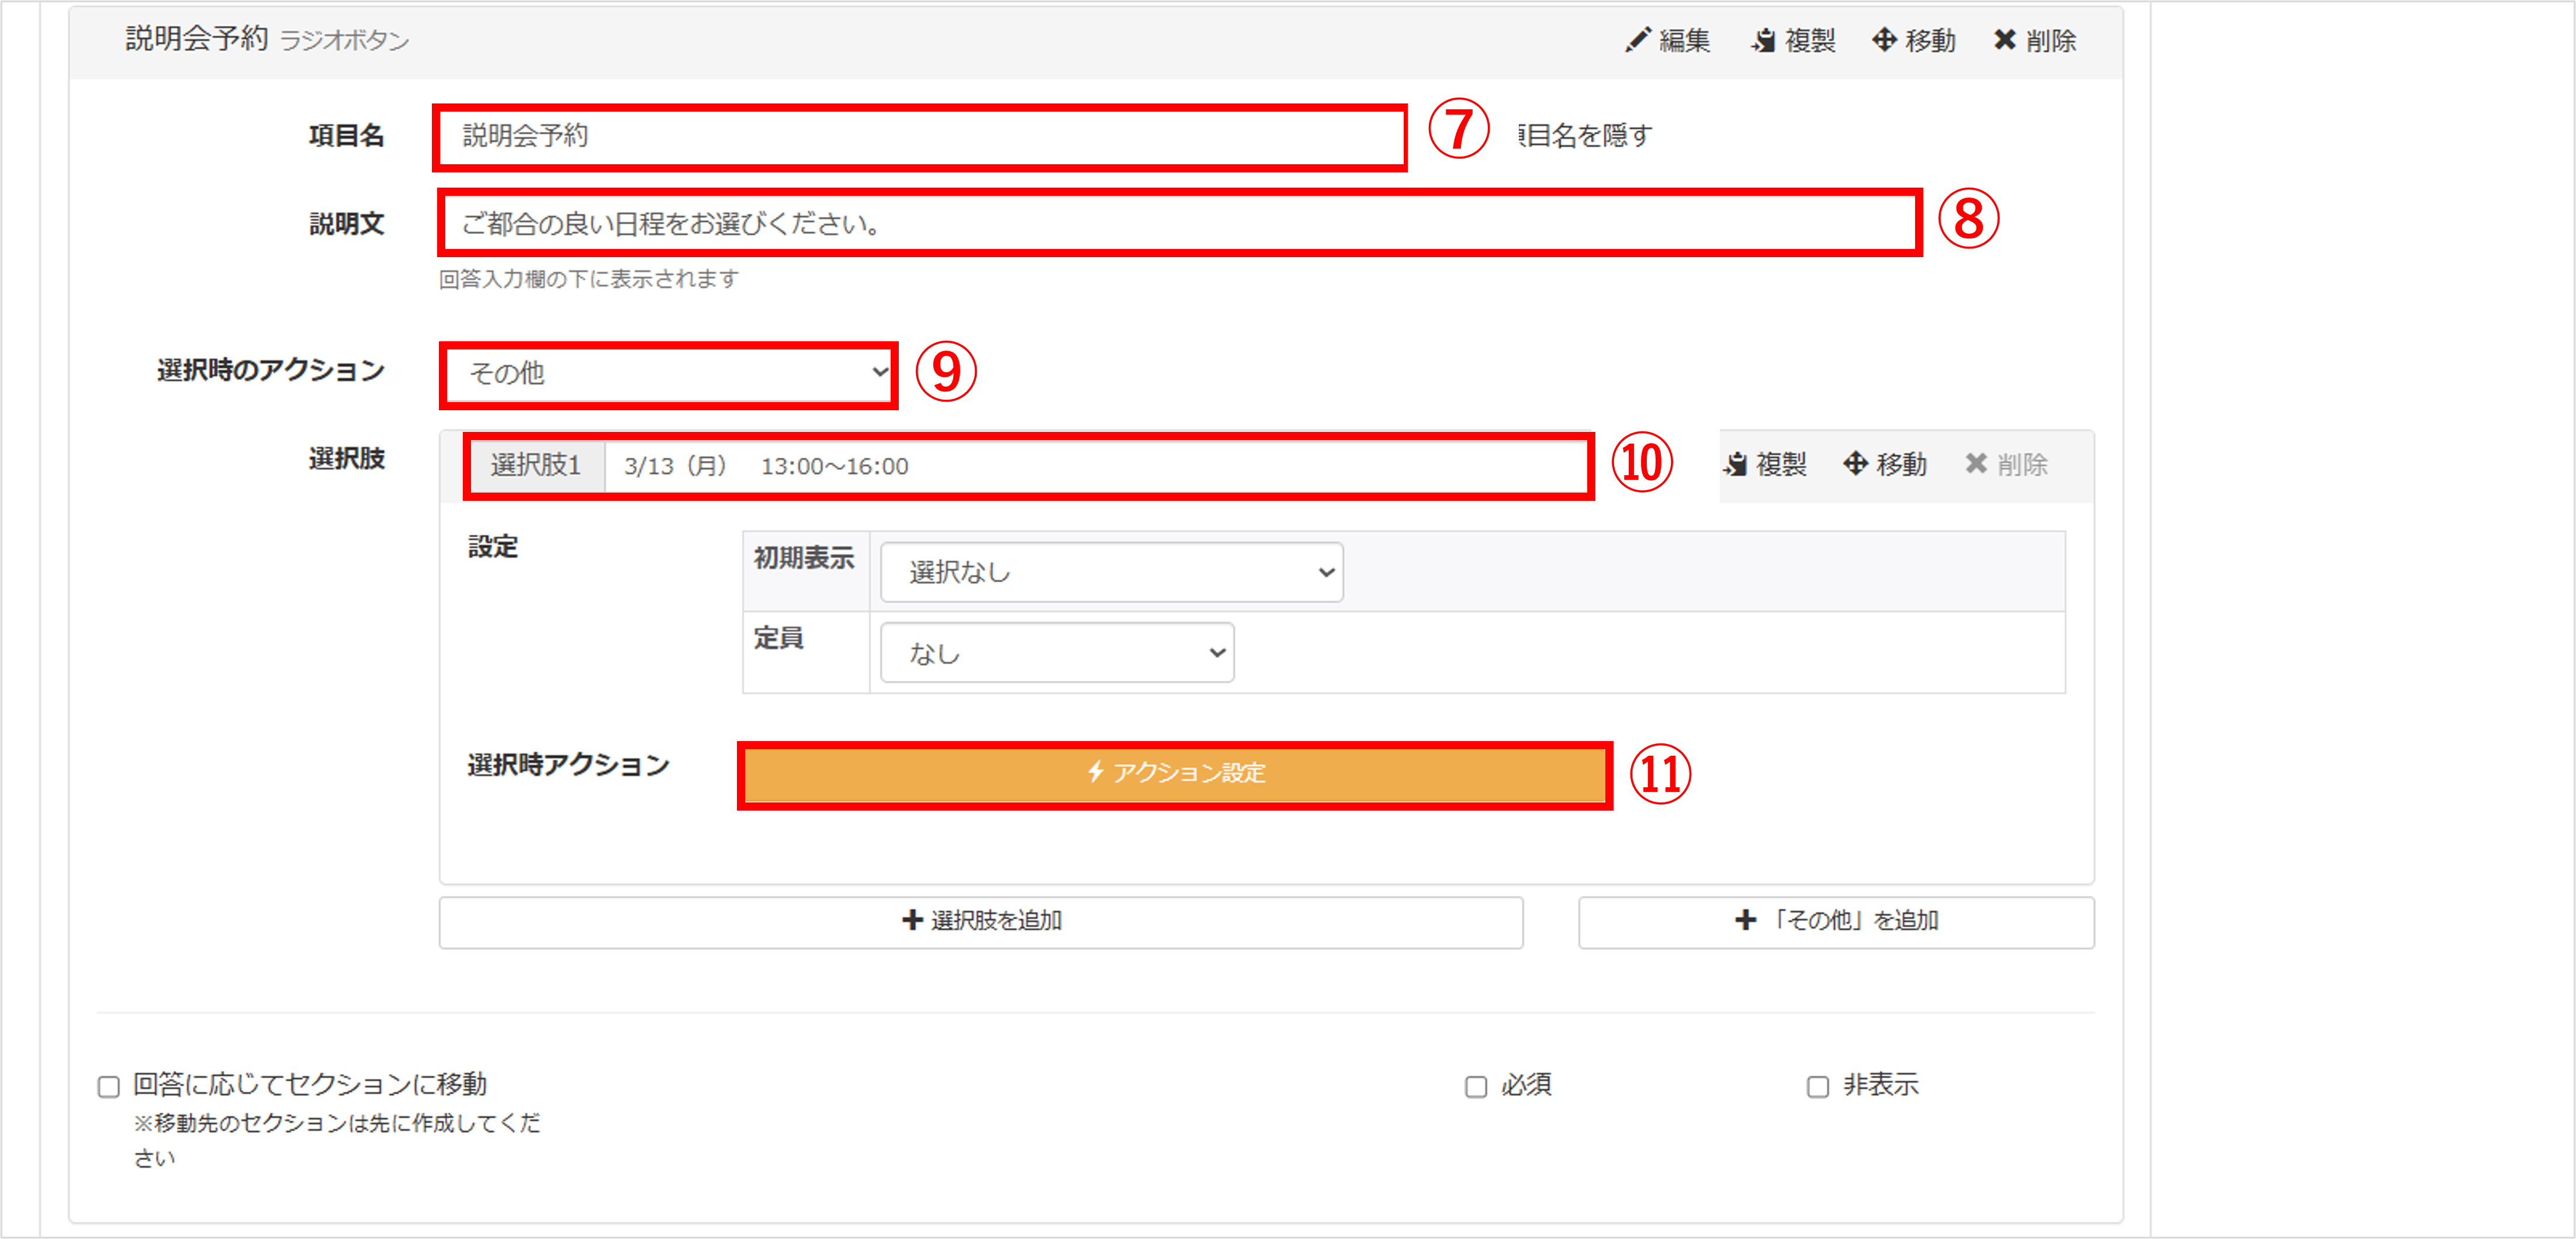Open the 定員 dropdown showing なし

click(x=1057, y=653)
